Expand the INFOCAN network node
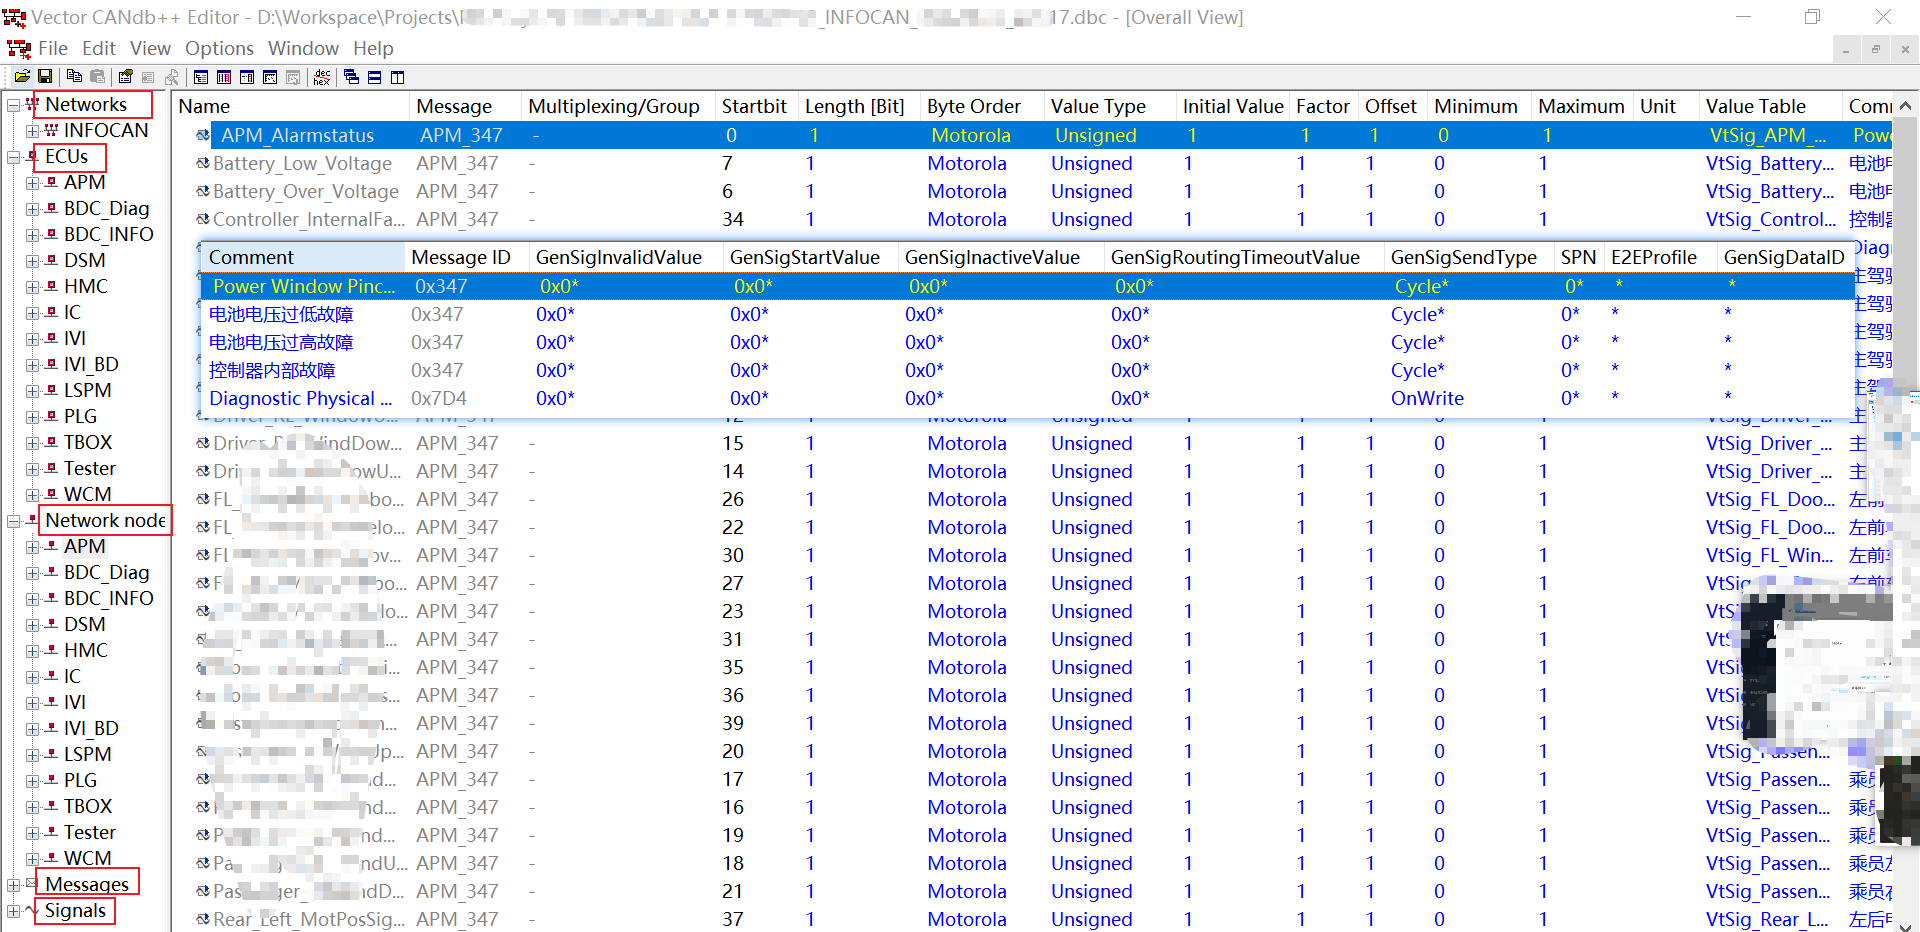 [33, 131]
